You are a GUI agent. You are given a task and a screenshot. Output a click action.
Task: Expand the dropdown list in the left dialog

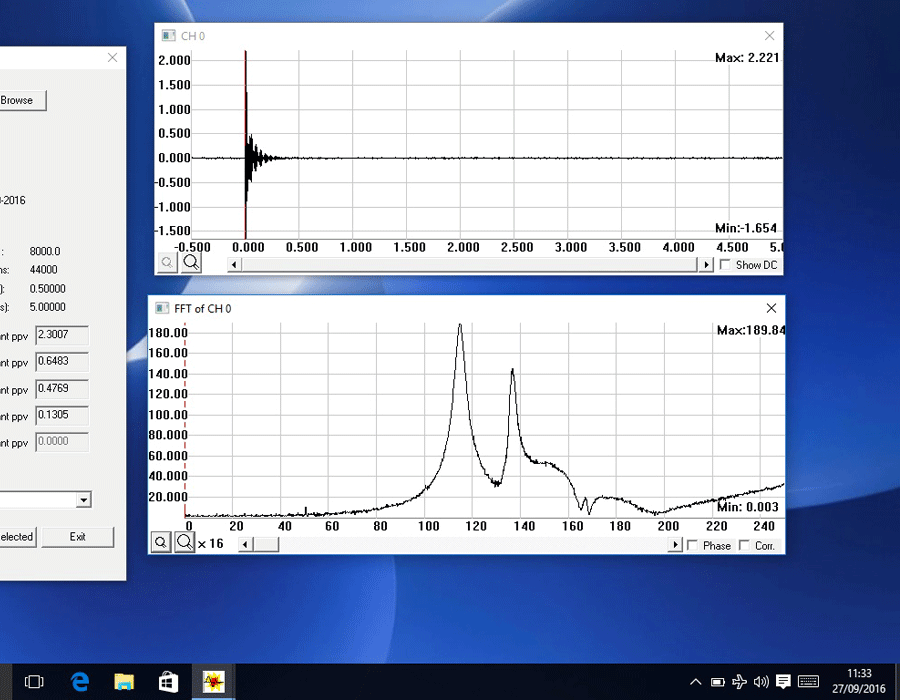[x=83, y=499]
